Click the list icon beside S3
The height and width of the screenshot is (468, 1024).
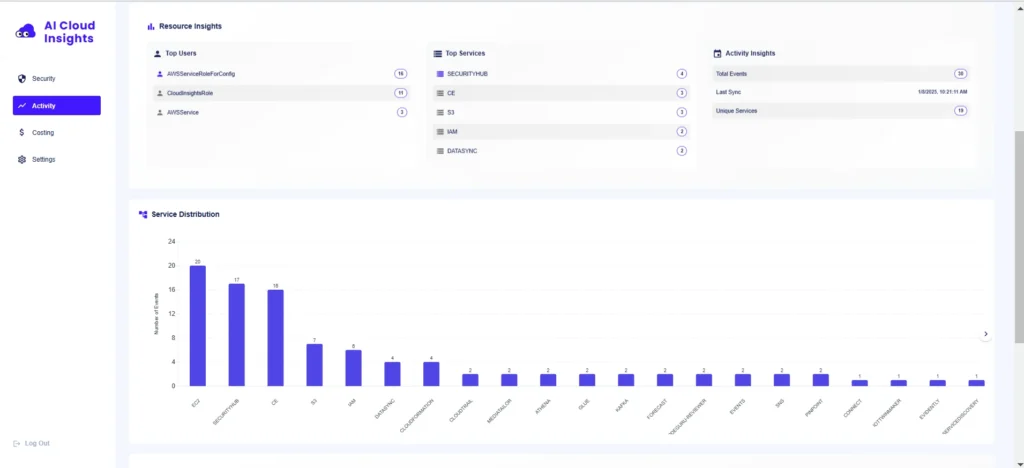(x=440, y=112)
